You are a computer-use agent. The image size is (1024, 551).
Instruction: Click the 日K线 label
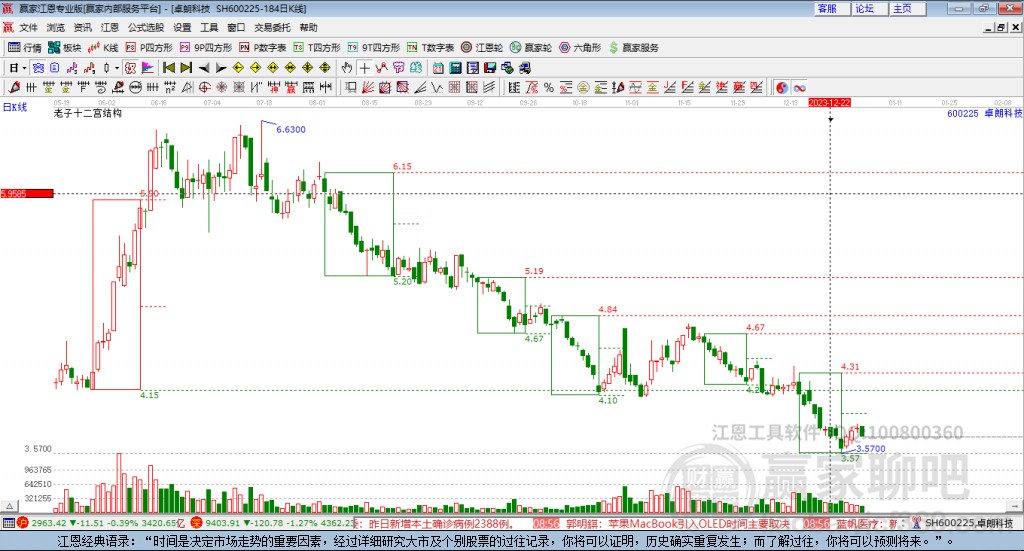(x=15, y=107)
